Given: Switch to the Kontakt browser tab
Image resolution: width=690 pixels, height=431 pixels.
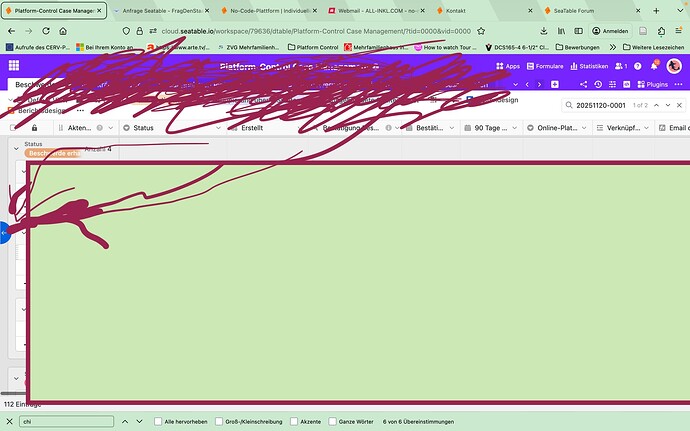Looking at the screenshot, I should click(484, 11).
